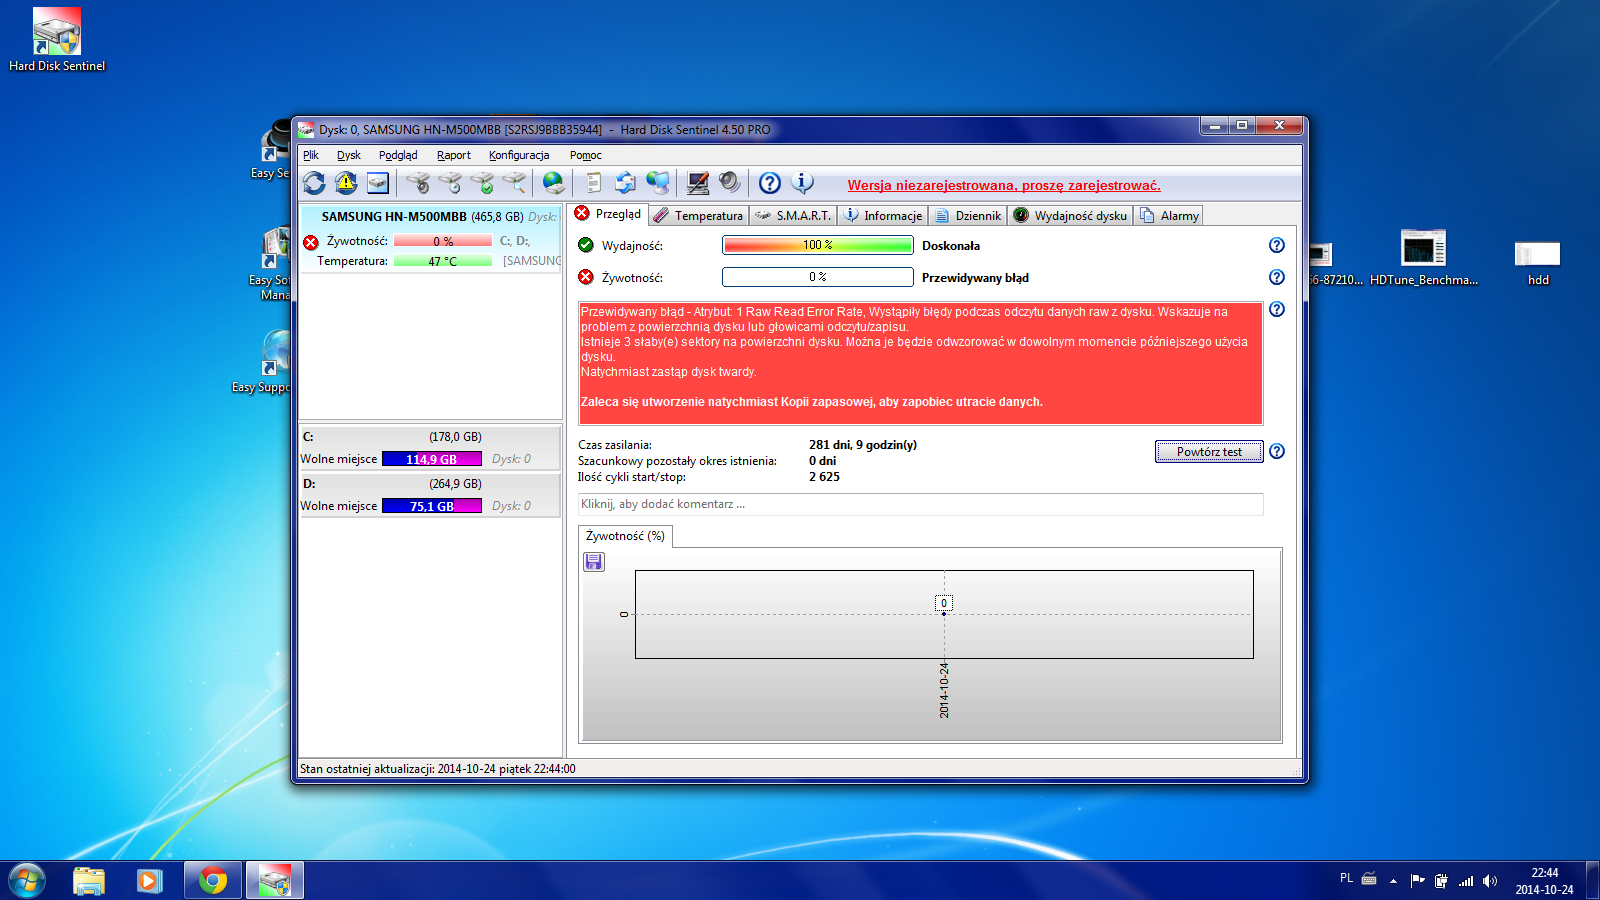Screen dimensions: 1600x900
Task: Switch to the Dziennik tab
Action: pyautogui.click(x=968, y=216)
